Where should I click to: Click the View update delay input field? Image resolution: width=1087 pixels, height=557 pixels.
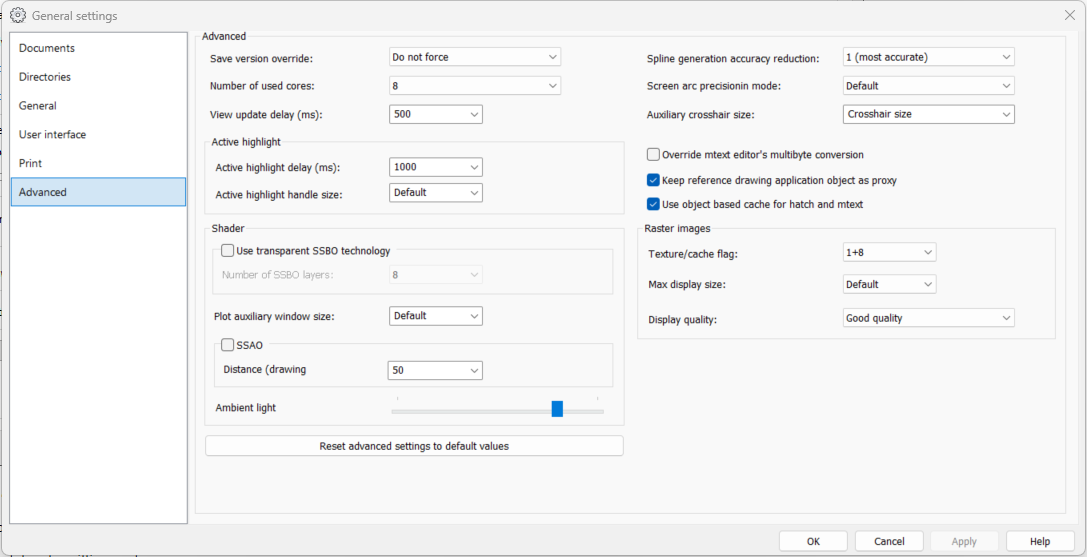click(x=427, y=114)
